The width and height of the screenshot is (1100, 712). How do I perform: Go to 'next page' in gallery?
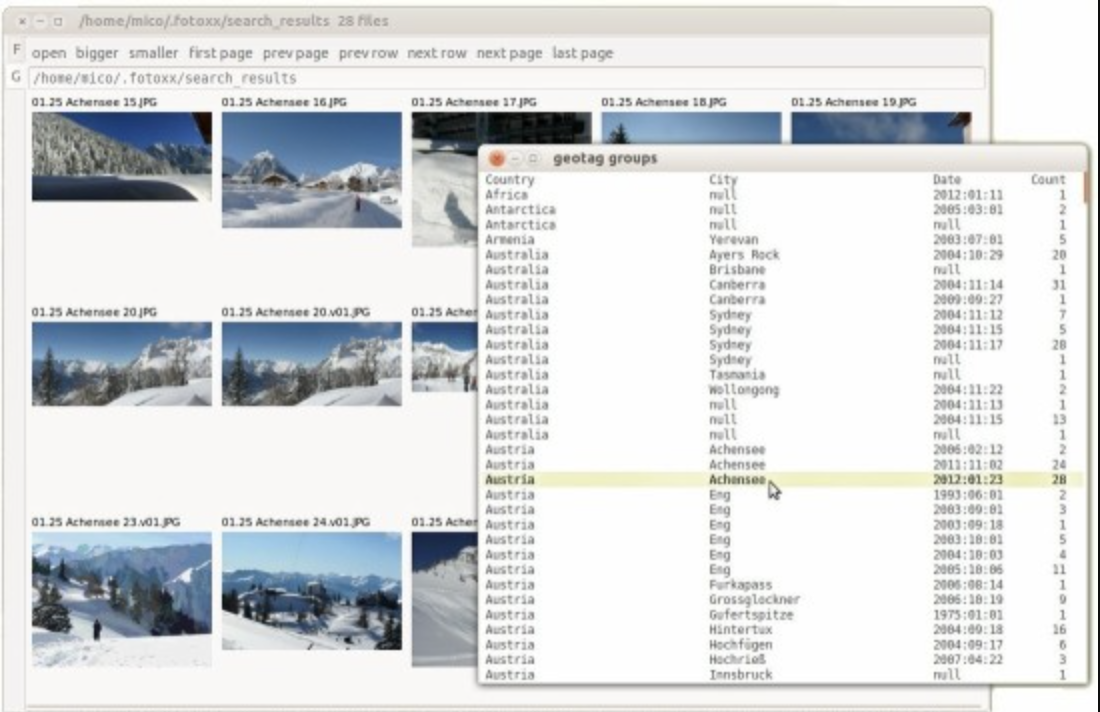point(508,53)
